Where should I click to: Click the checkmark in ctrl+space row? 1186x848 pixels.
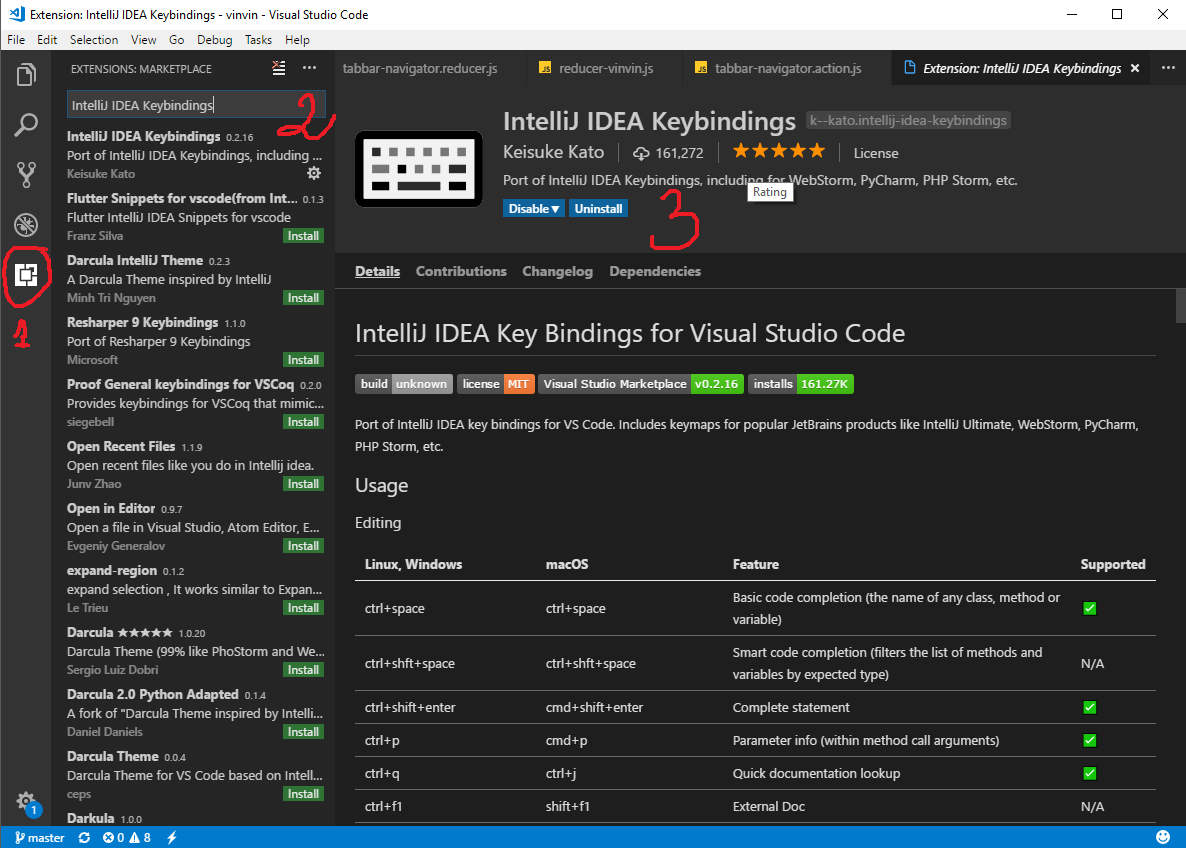point(1089,608)
